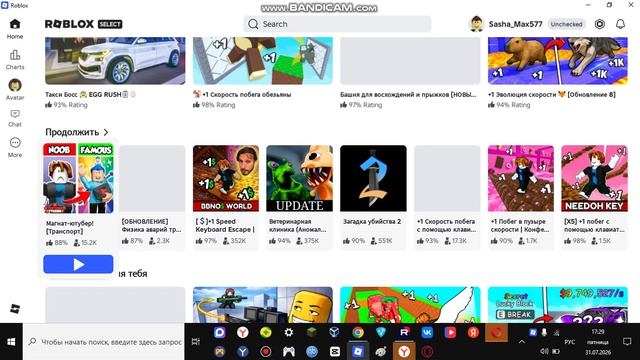Open the Загадка убийства 2 thumbnail

coord(373,178)
